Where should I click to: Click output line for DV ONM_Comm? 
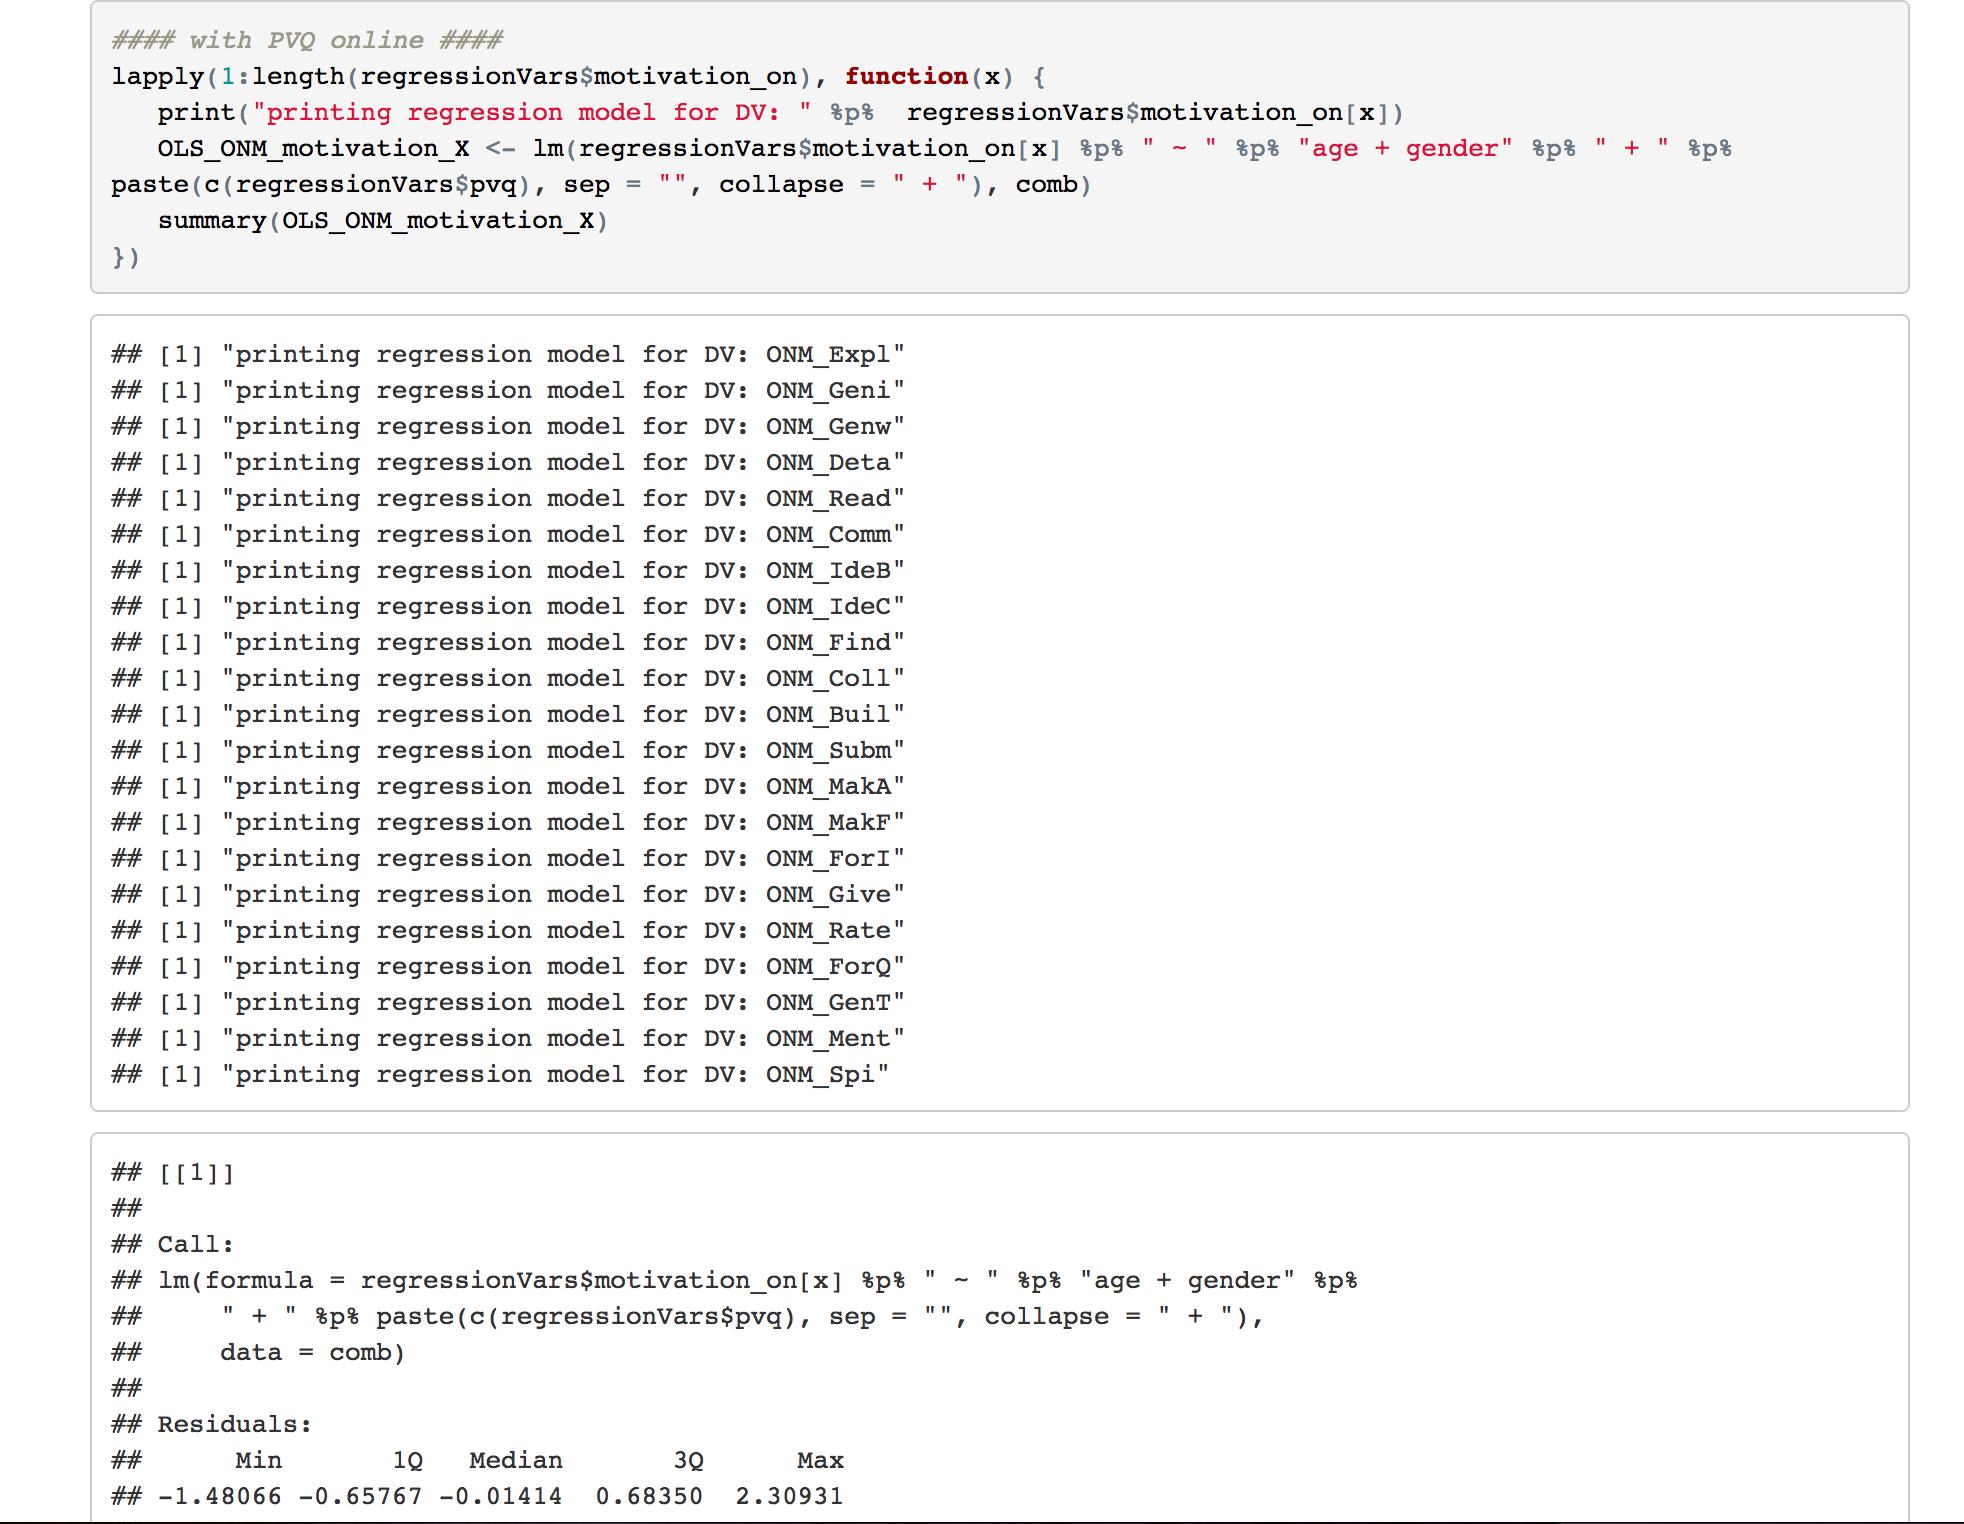click(507, 534)
